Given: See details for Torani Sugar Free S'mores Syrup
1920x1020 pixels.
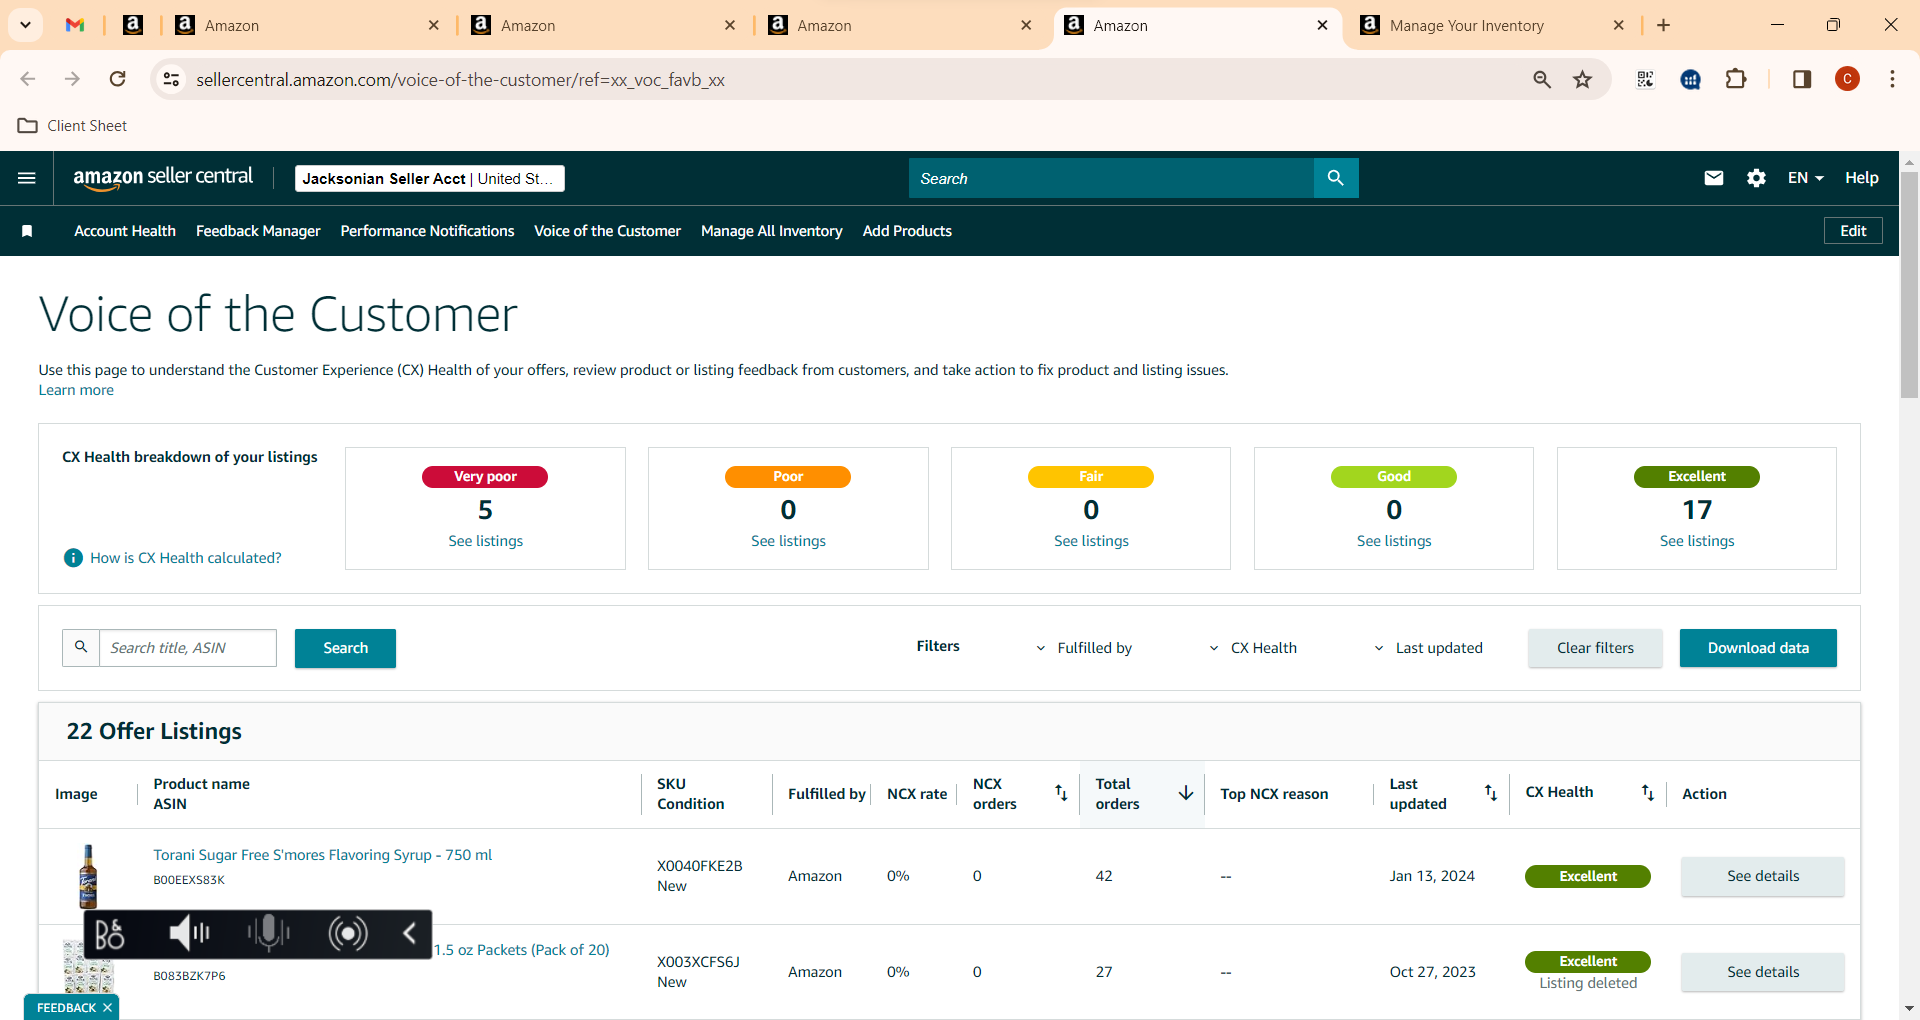Looking at the screenshot, I should 1762,876.
